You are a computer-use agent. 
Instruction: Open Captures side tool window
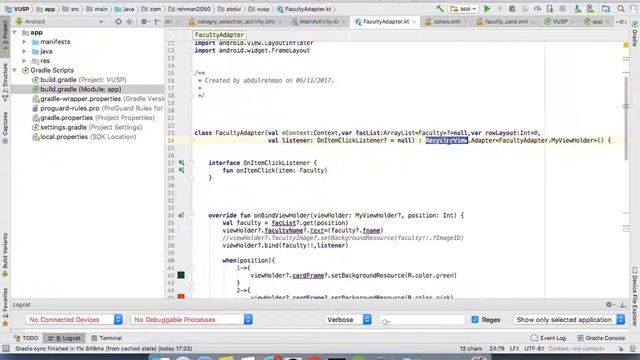(5, 127)
